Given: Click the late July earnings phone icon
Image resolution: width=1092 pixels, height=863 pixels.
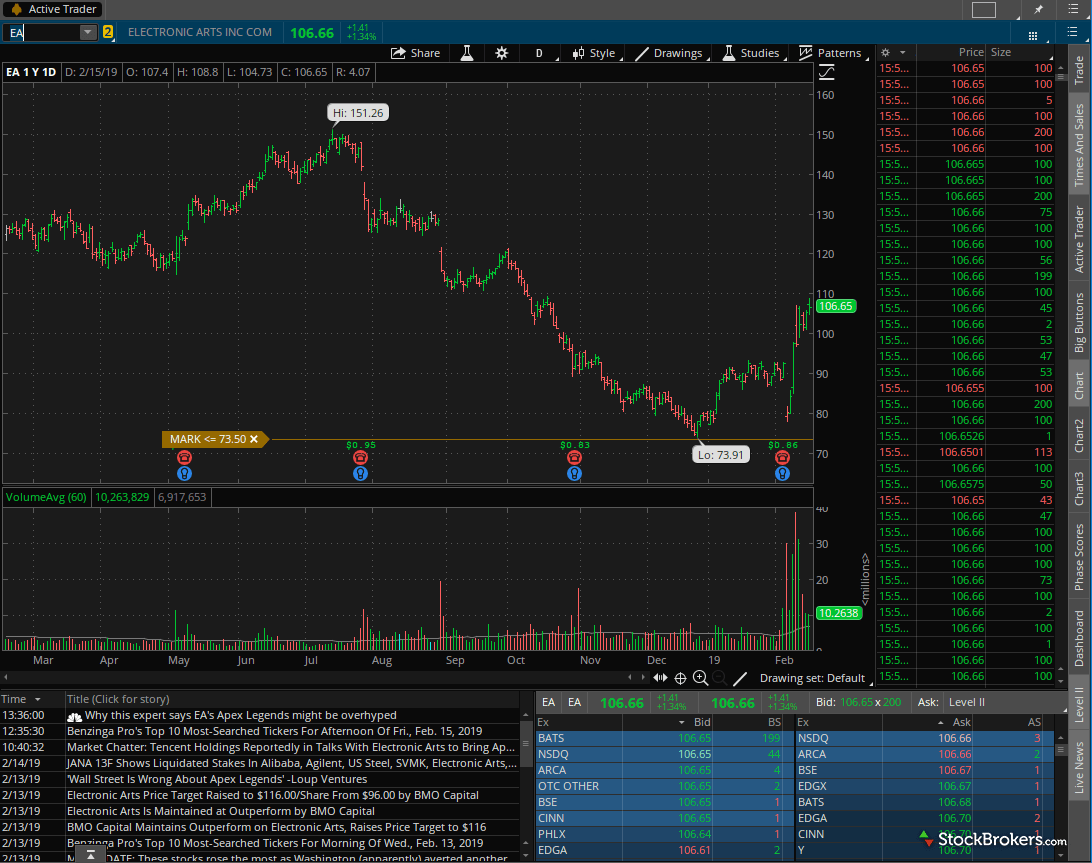Looking at the screenshot, I should click(x=360, y=458).
